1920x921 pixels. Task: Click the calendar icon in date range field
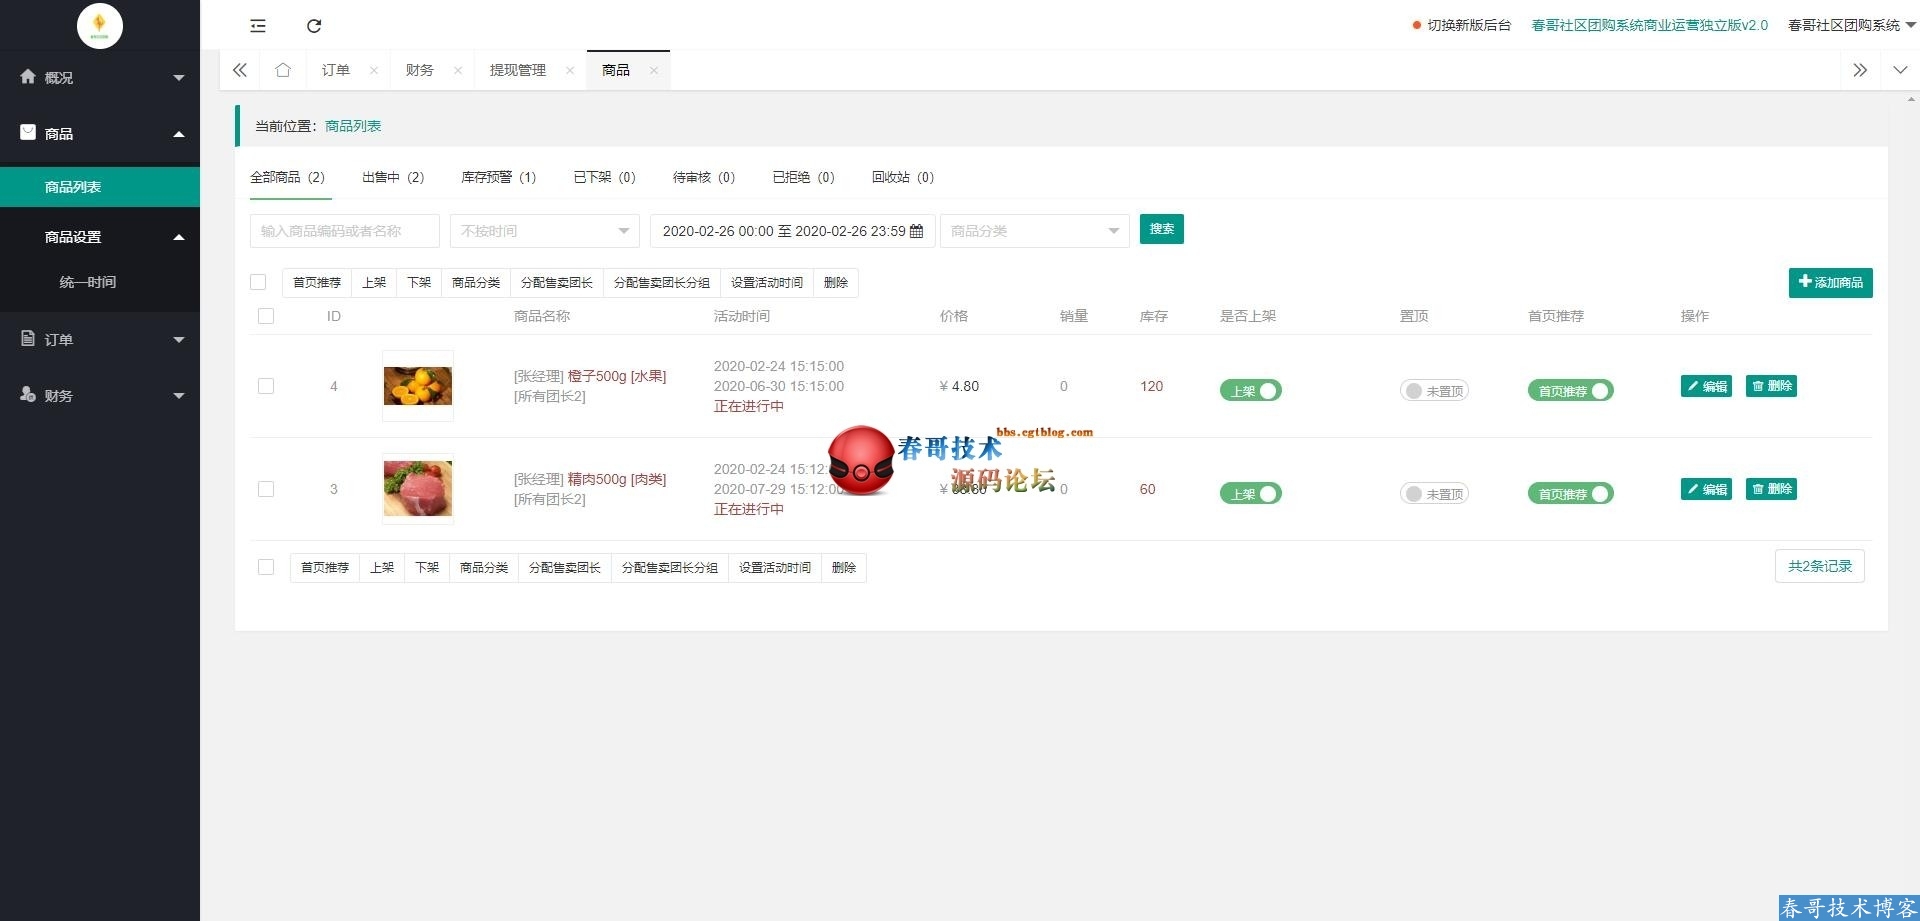[x=916, y=231]
